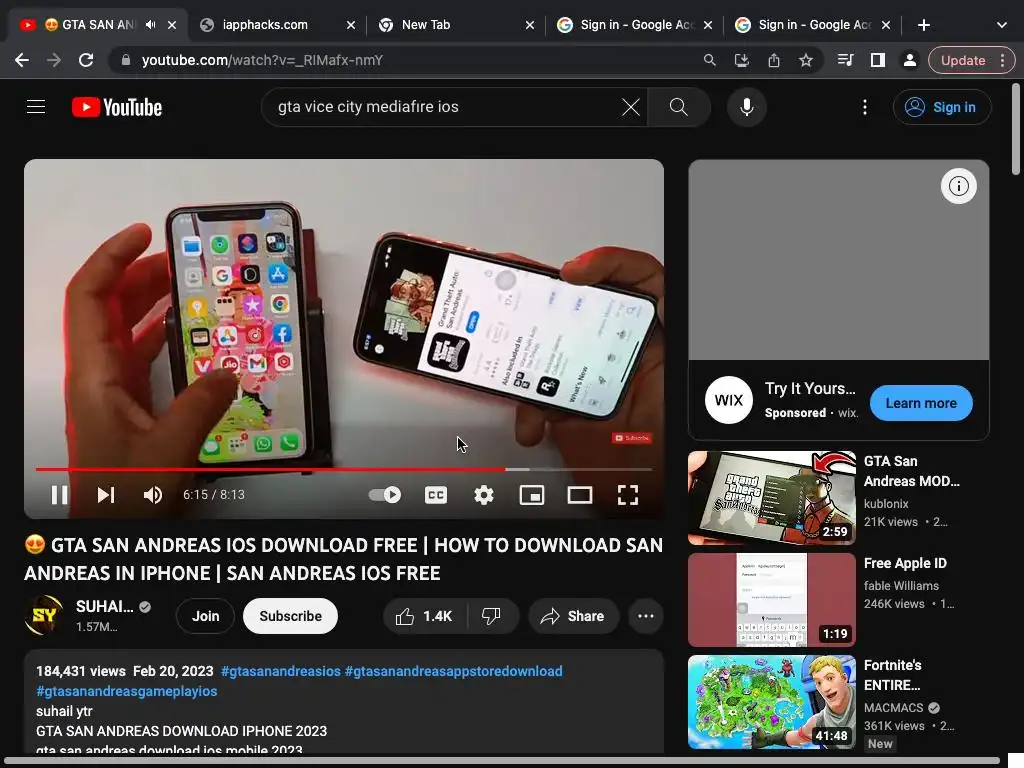This screenshot has height=768, width=1024.
Task: Subscribe to SUHAI channel
Action: (291, 616)
